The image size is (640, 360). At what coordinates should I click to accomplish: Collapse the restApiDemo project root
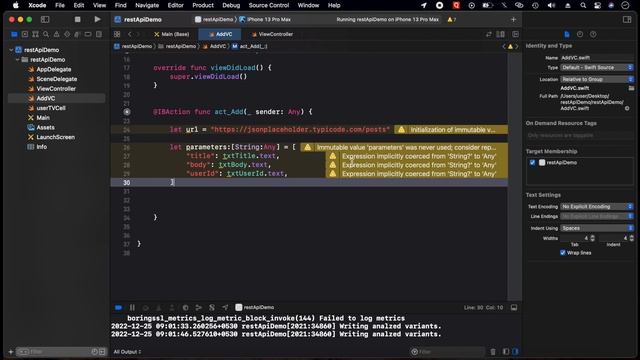11,50
